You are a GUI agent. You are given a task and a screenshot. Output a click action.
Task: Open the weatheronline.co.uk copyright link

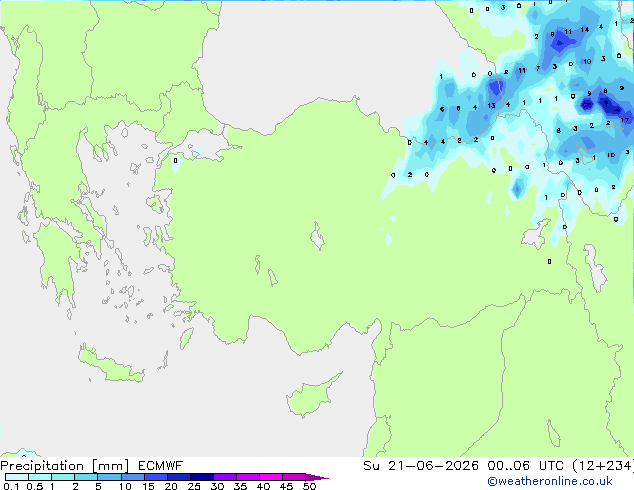point(550,481)
